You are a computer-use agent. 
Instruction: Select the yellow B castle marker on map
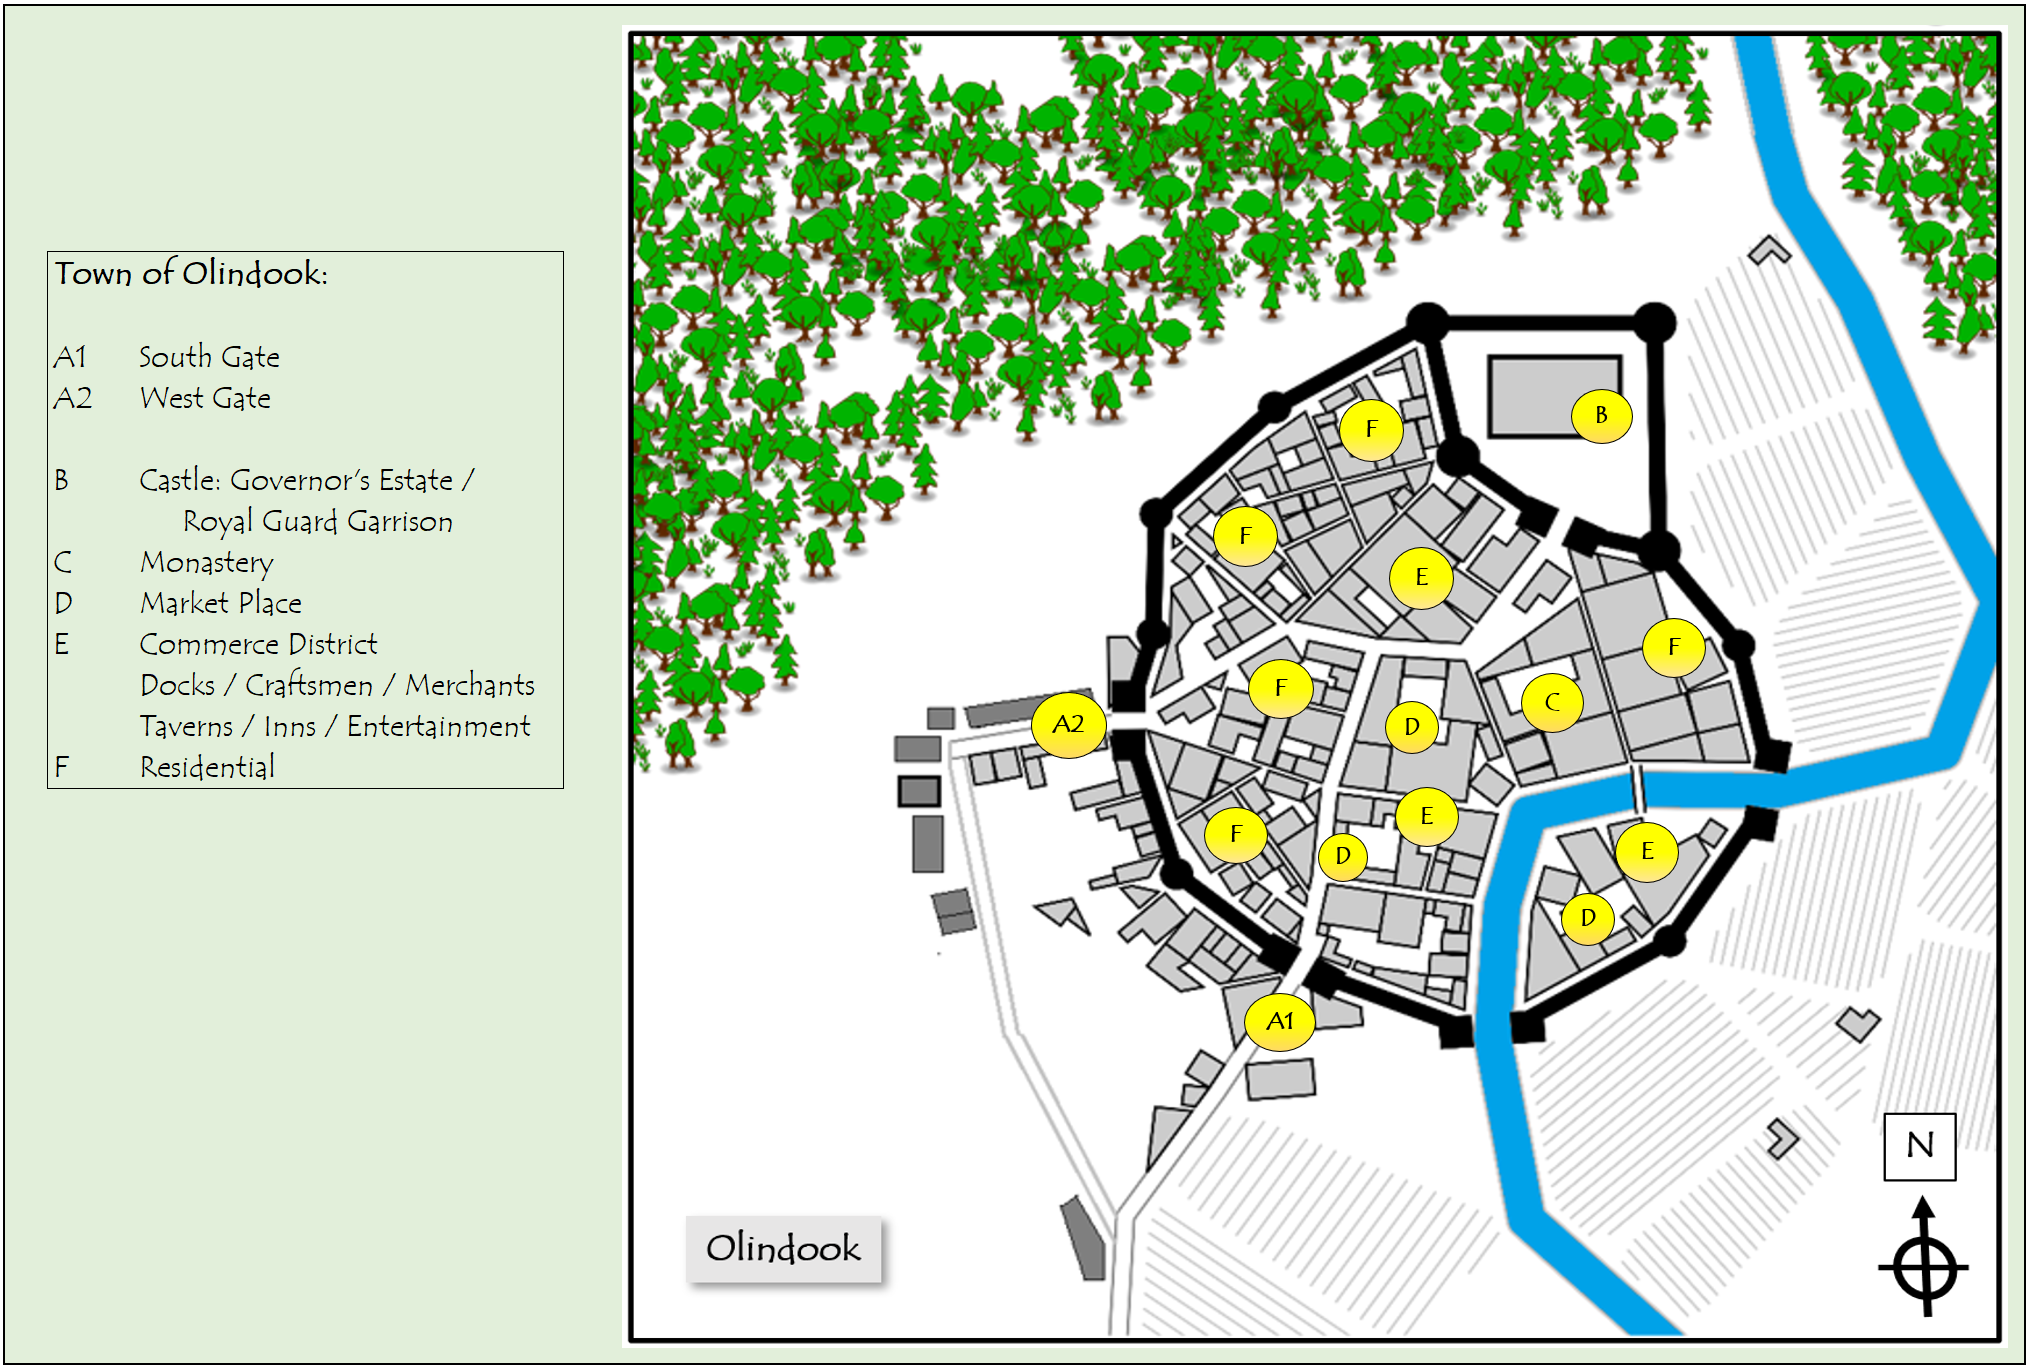[x=1601, y=415]
